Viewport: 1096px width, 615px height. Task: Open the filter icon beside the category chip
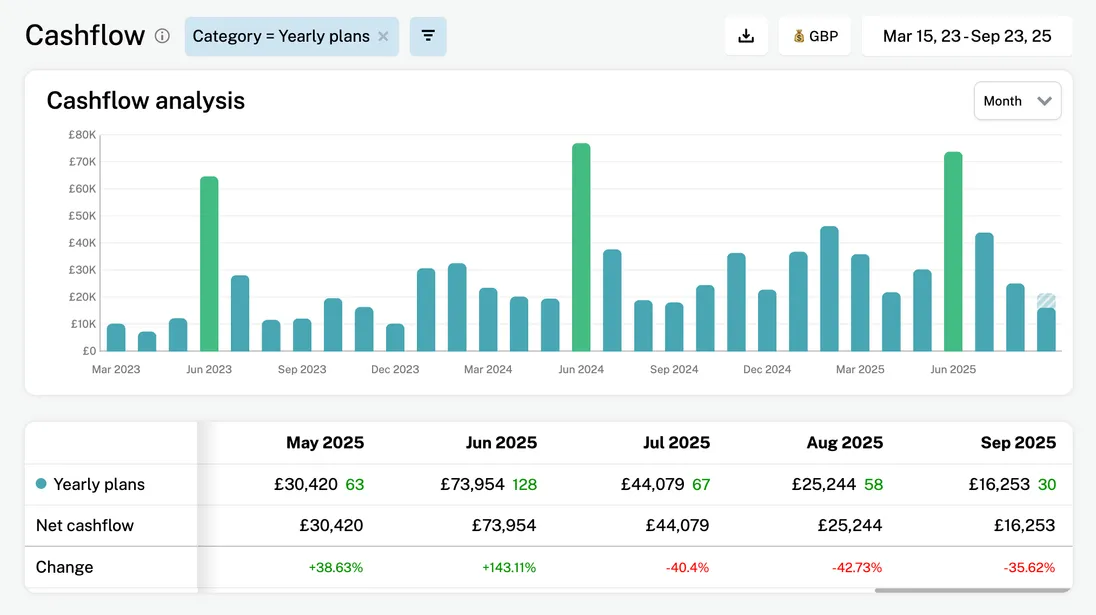(x=428, y=35)
